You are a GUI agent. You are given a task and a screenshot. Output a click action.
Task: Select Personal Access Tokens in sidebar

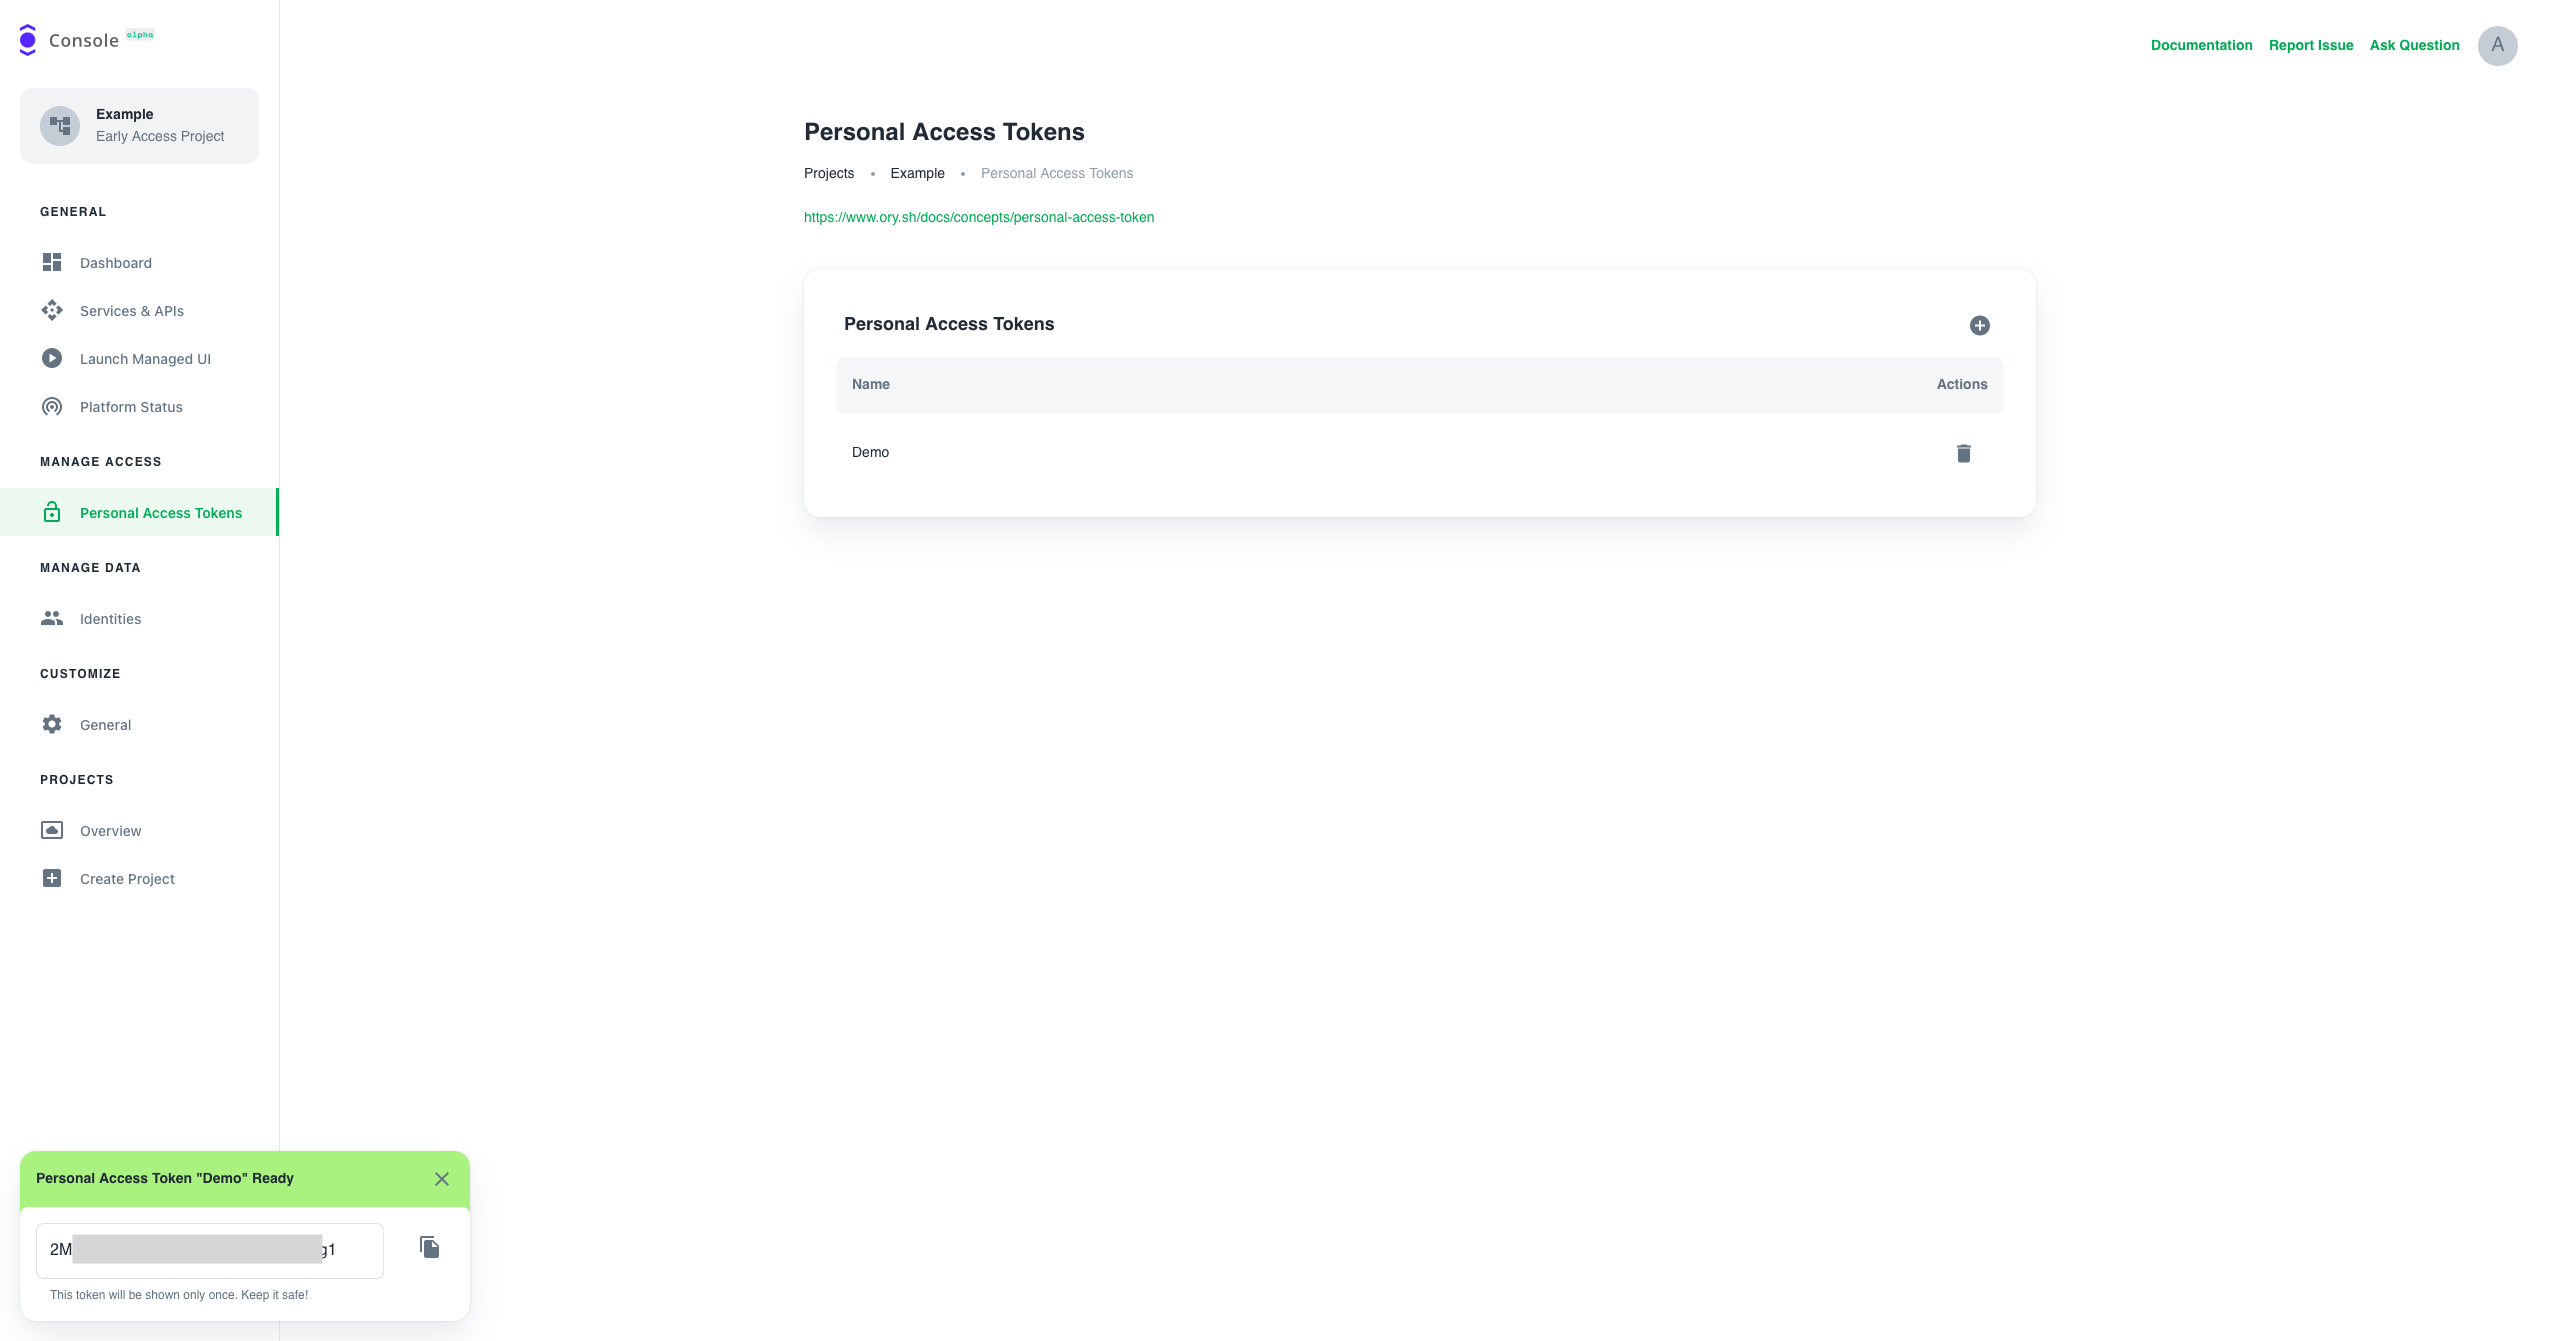coord(160,513)
